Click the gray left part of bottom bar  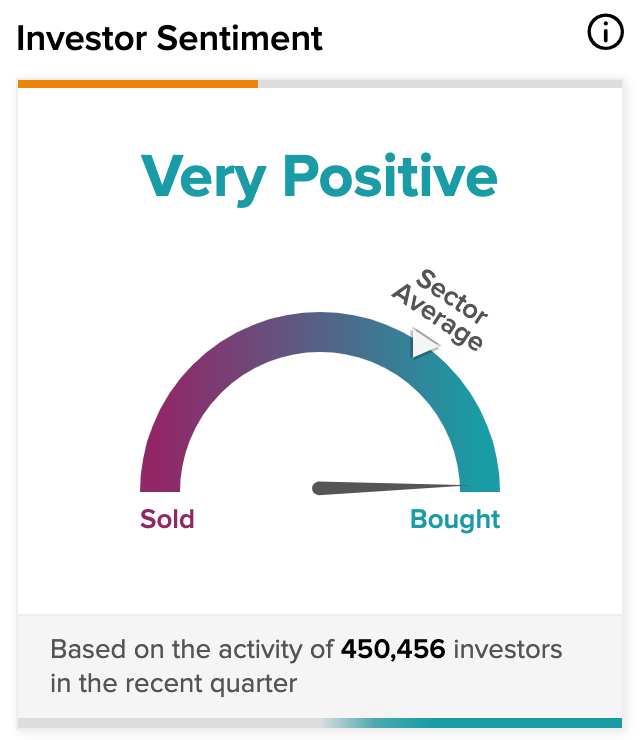(x=170, y=723)
